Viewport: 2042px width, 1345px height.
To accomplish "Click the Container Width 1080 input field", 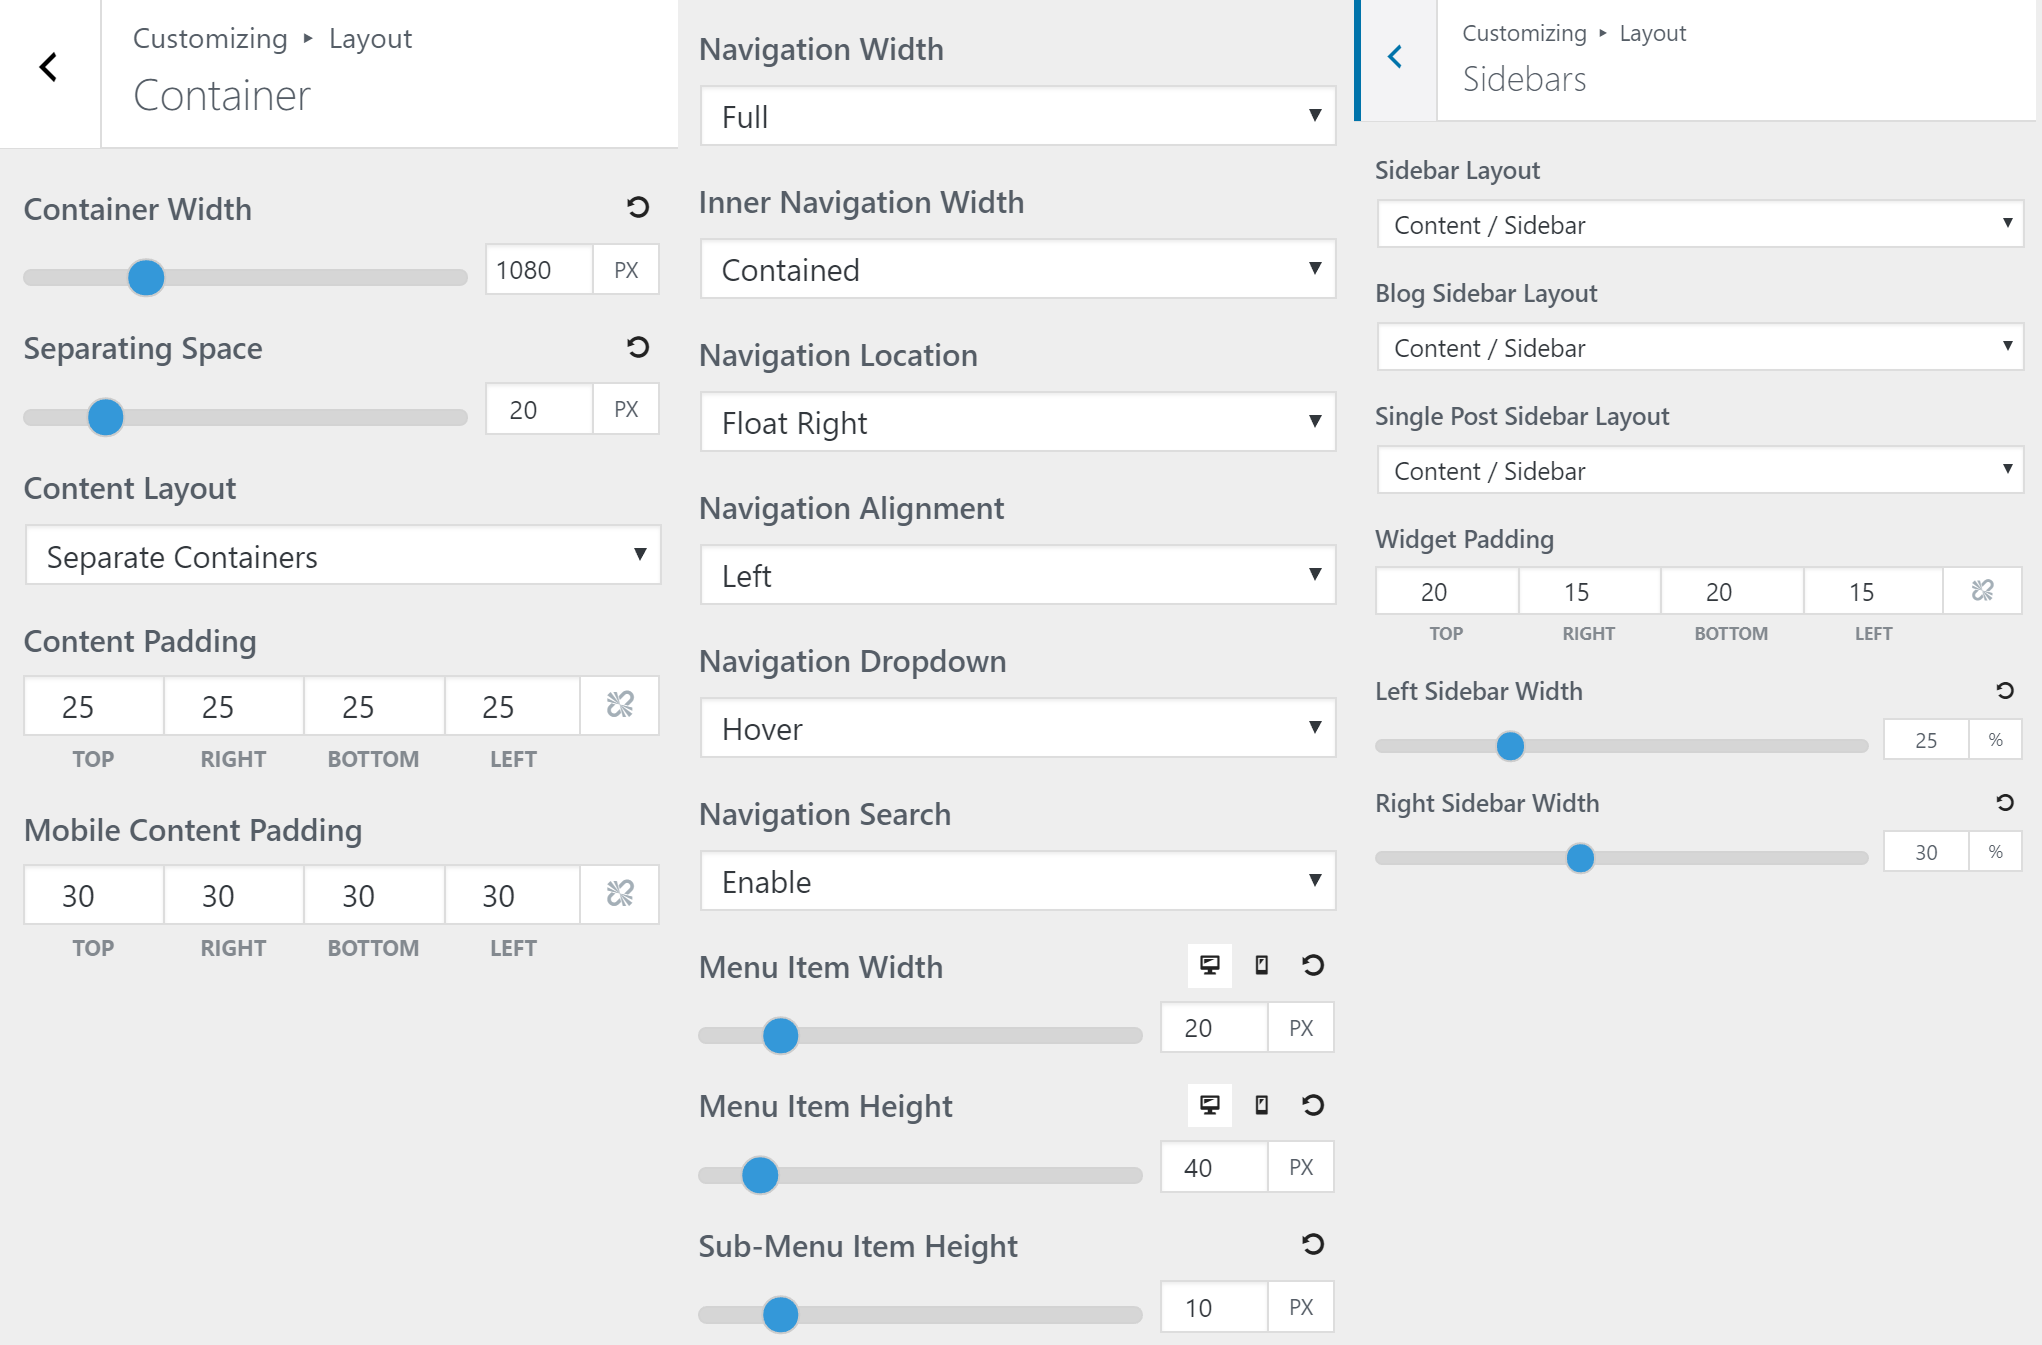I will coord(537,269).
